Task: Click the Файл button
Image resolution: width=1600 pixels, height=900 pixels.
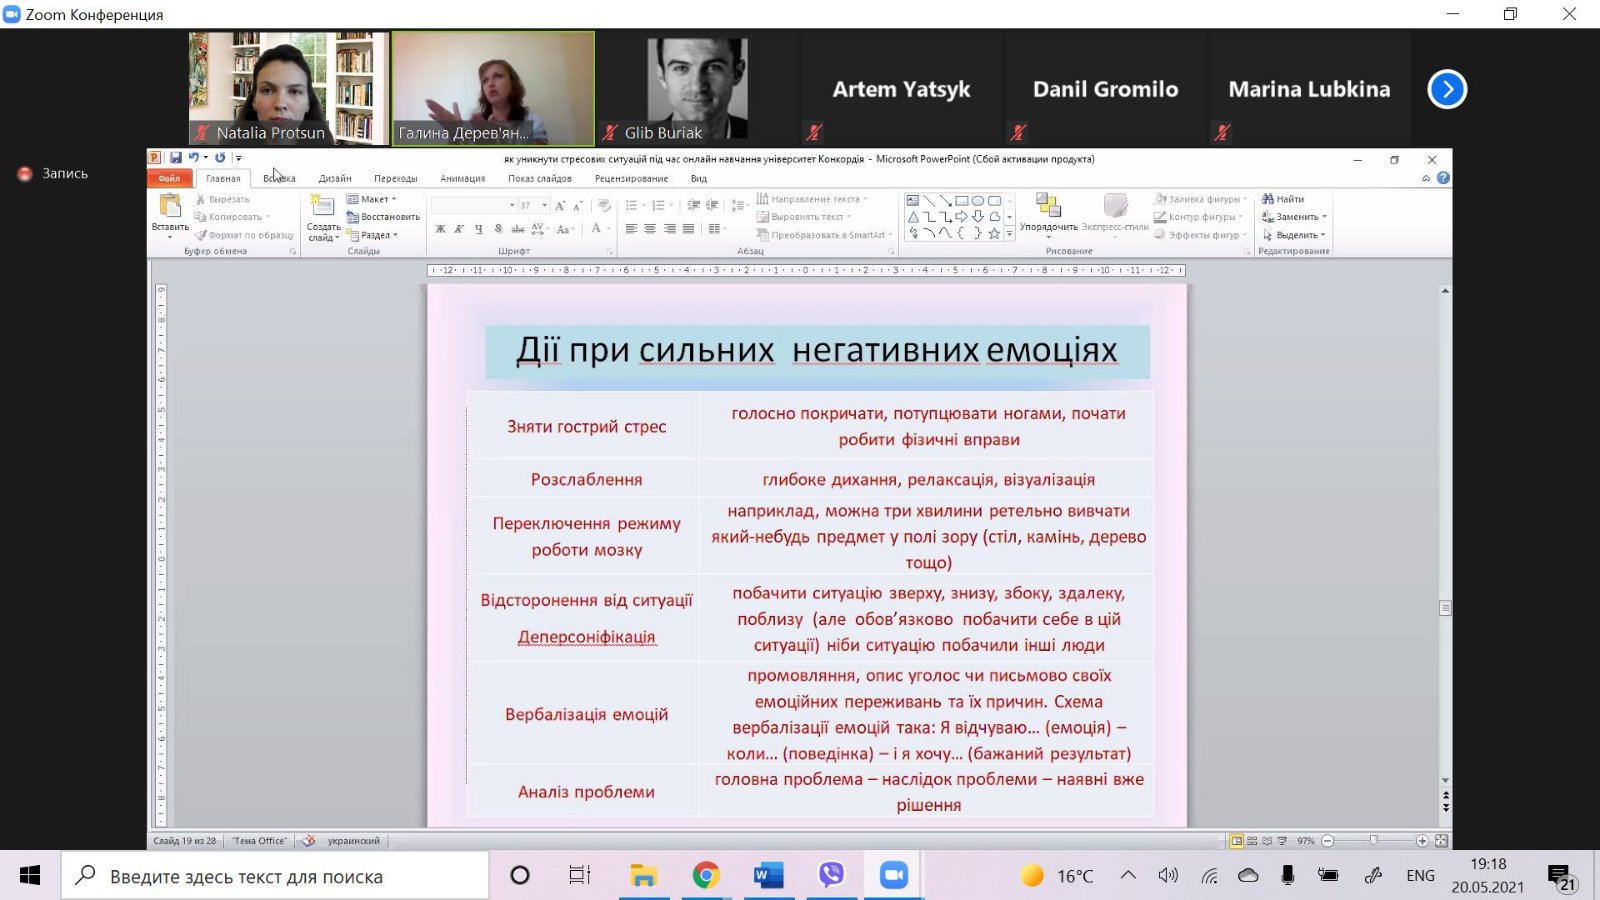Action: (169, 179)
